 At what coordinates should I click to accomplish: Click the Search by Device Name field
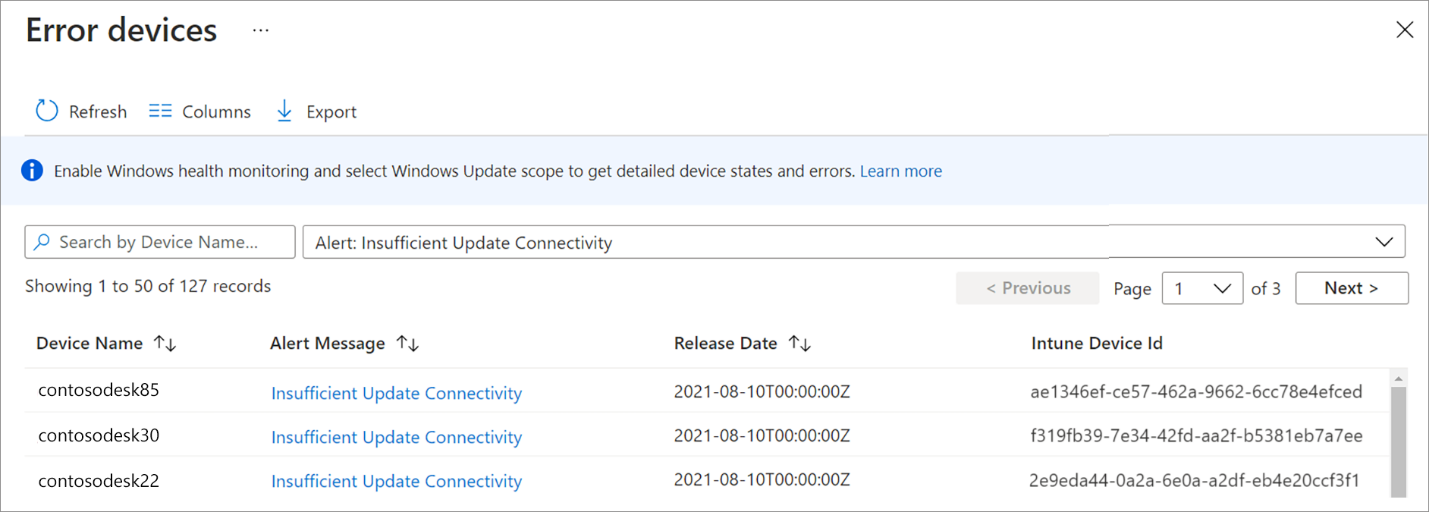pos(160,242)
